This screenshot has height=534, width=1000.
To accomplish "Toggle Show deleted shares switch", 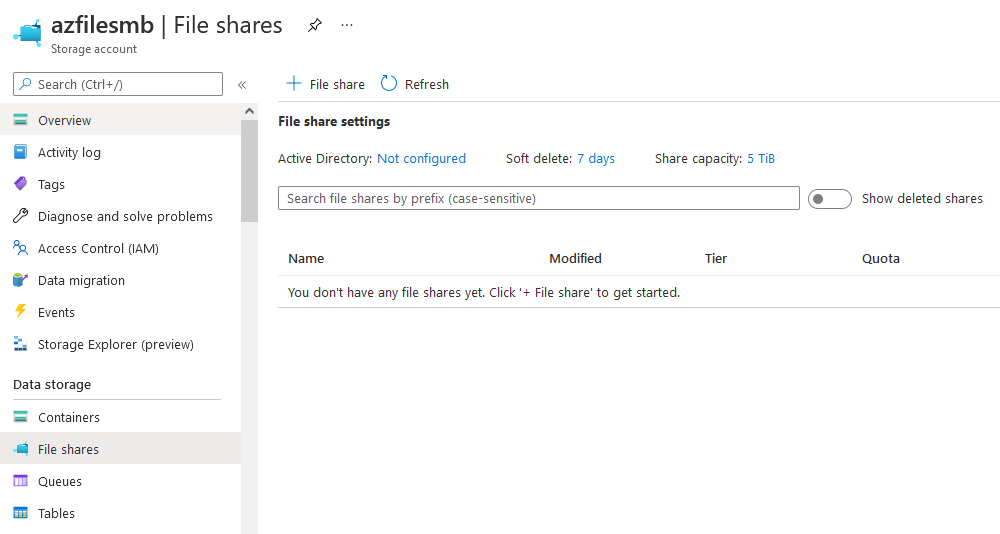I will click(x=830, y=199).
